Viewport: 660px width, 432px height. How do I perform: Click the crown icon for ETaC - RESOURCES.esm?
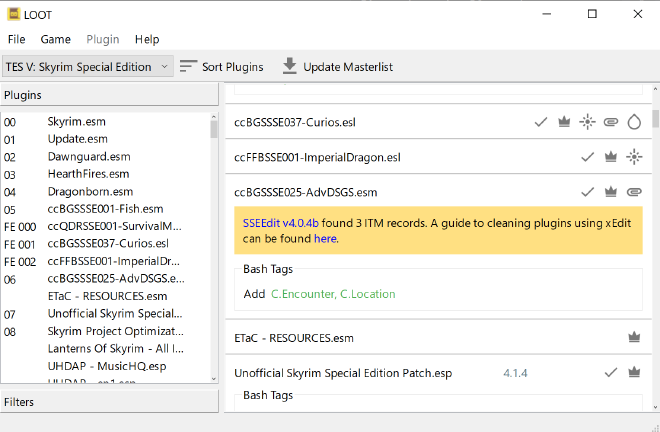[x=633, y=338]
